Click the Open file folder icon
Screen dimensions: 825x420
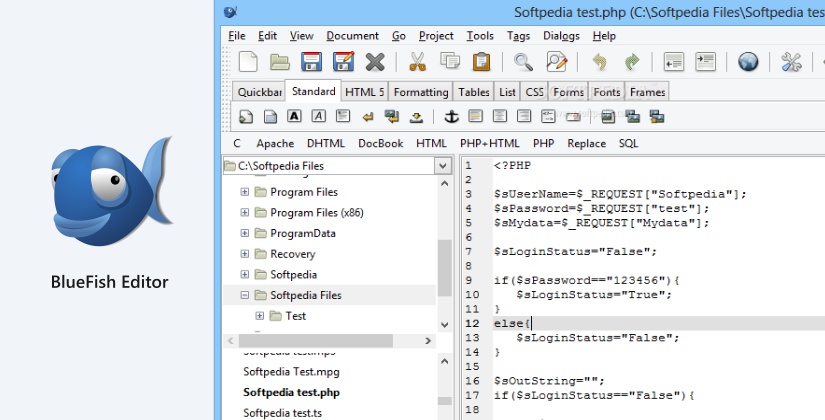coord(280,62)
